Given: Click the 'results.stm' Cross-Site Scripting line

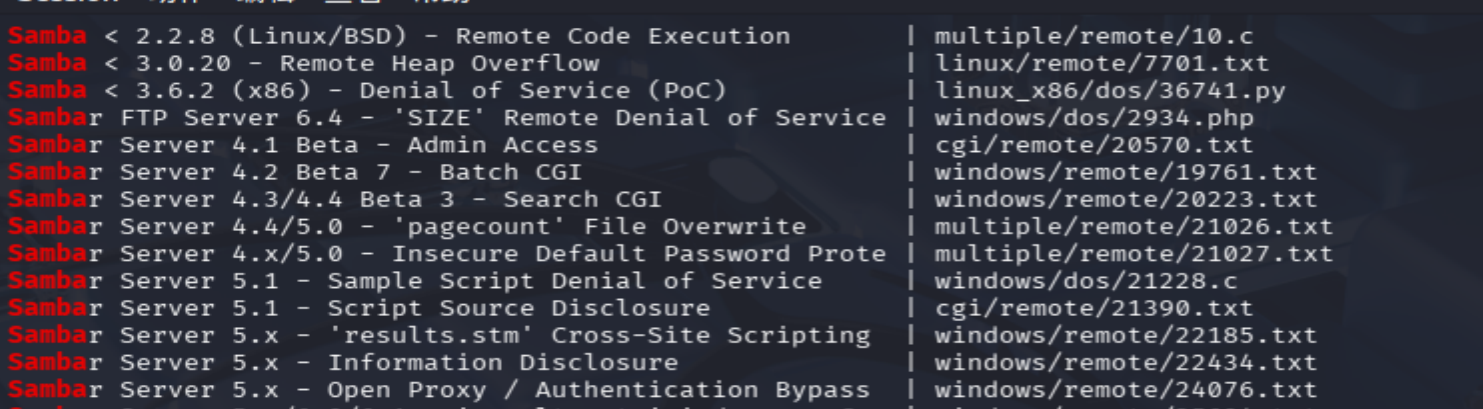Looking at the screenshot, I should [x=439, y=335].
